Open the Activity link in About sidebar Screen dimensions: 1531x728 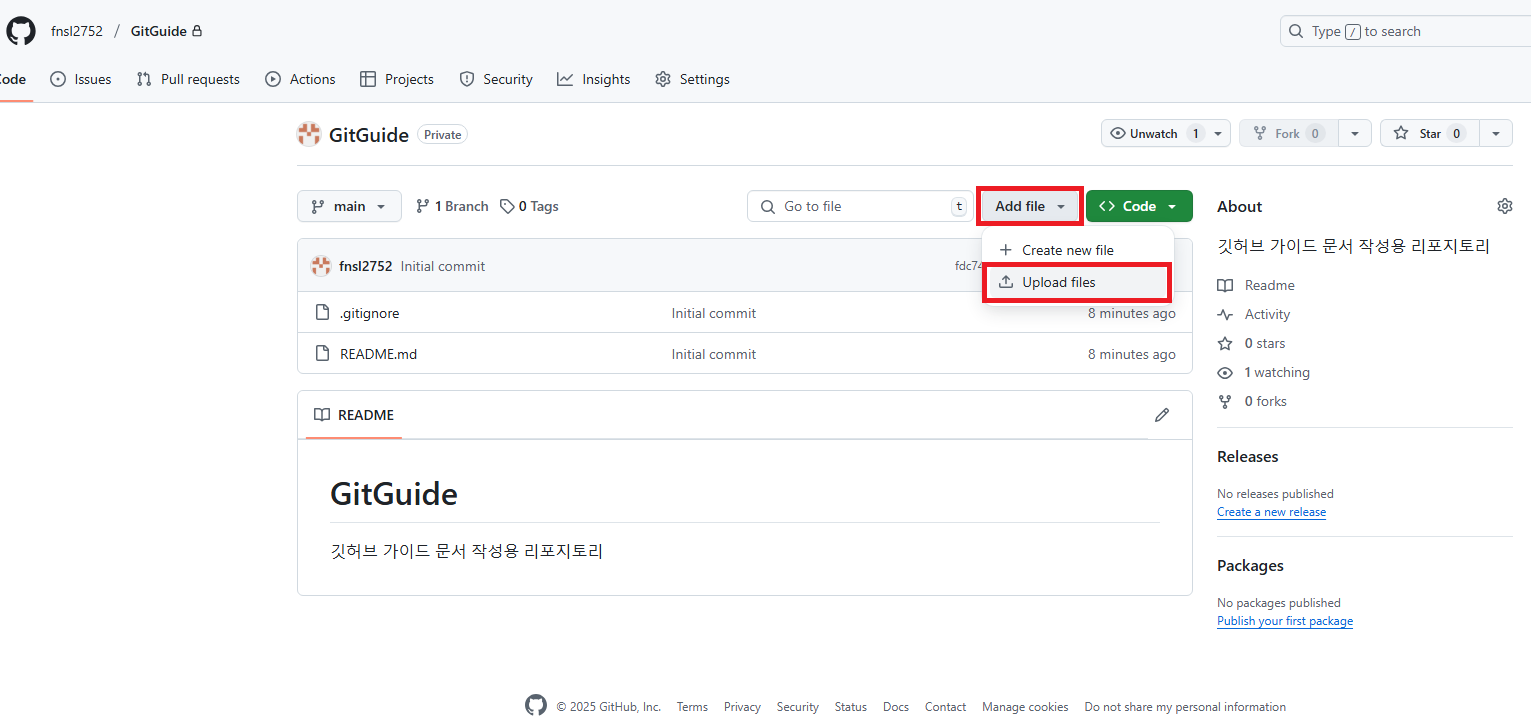(x=1254, y=314)
